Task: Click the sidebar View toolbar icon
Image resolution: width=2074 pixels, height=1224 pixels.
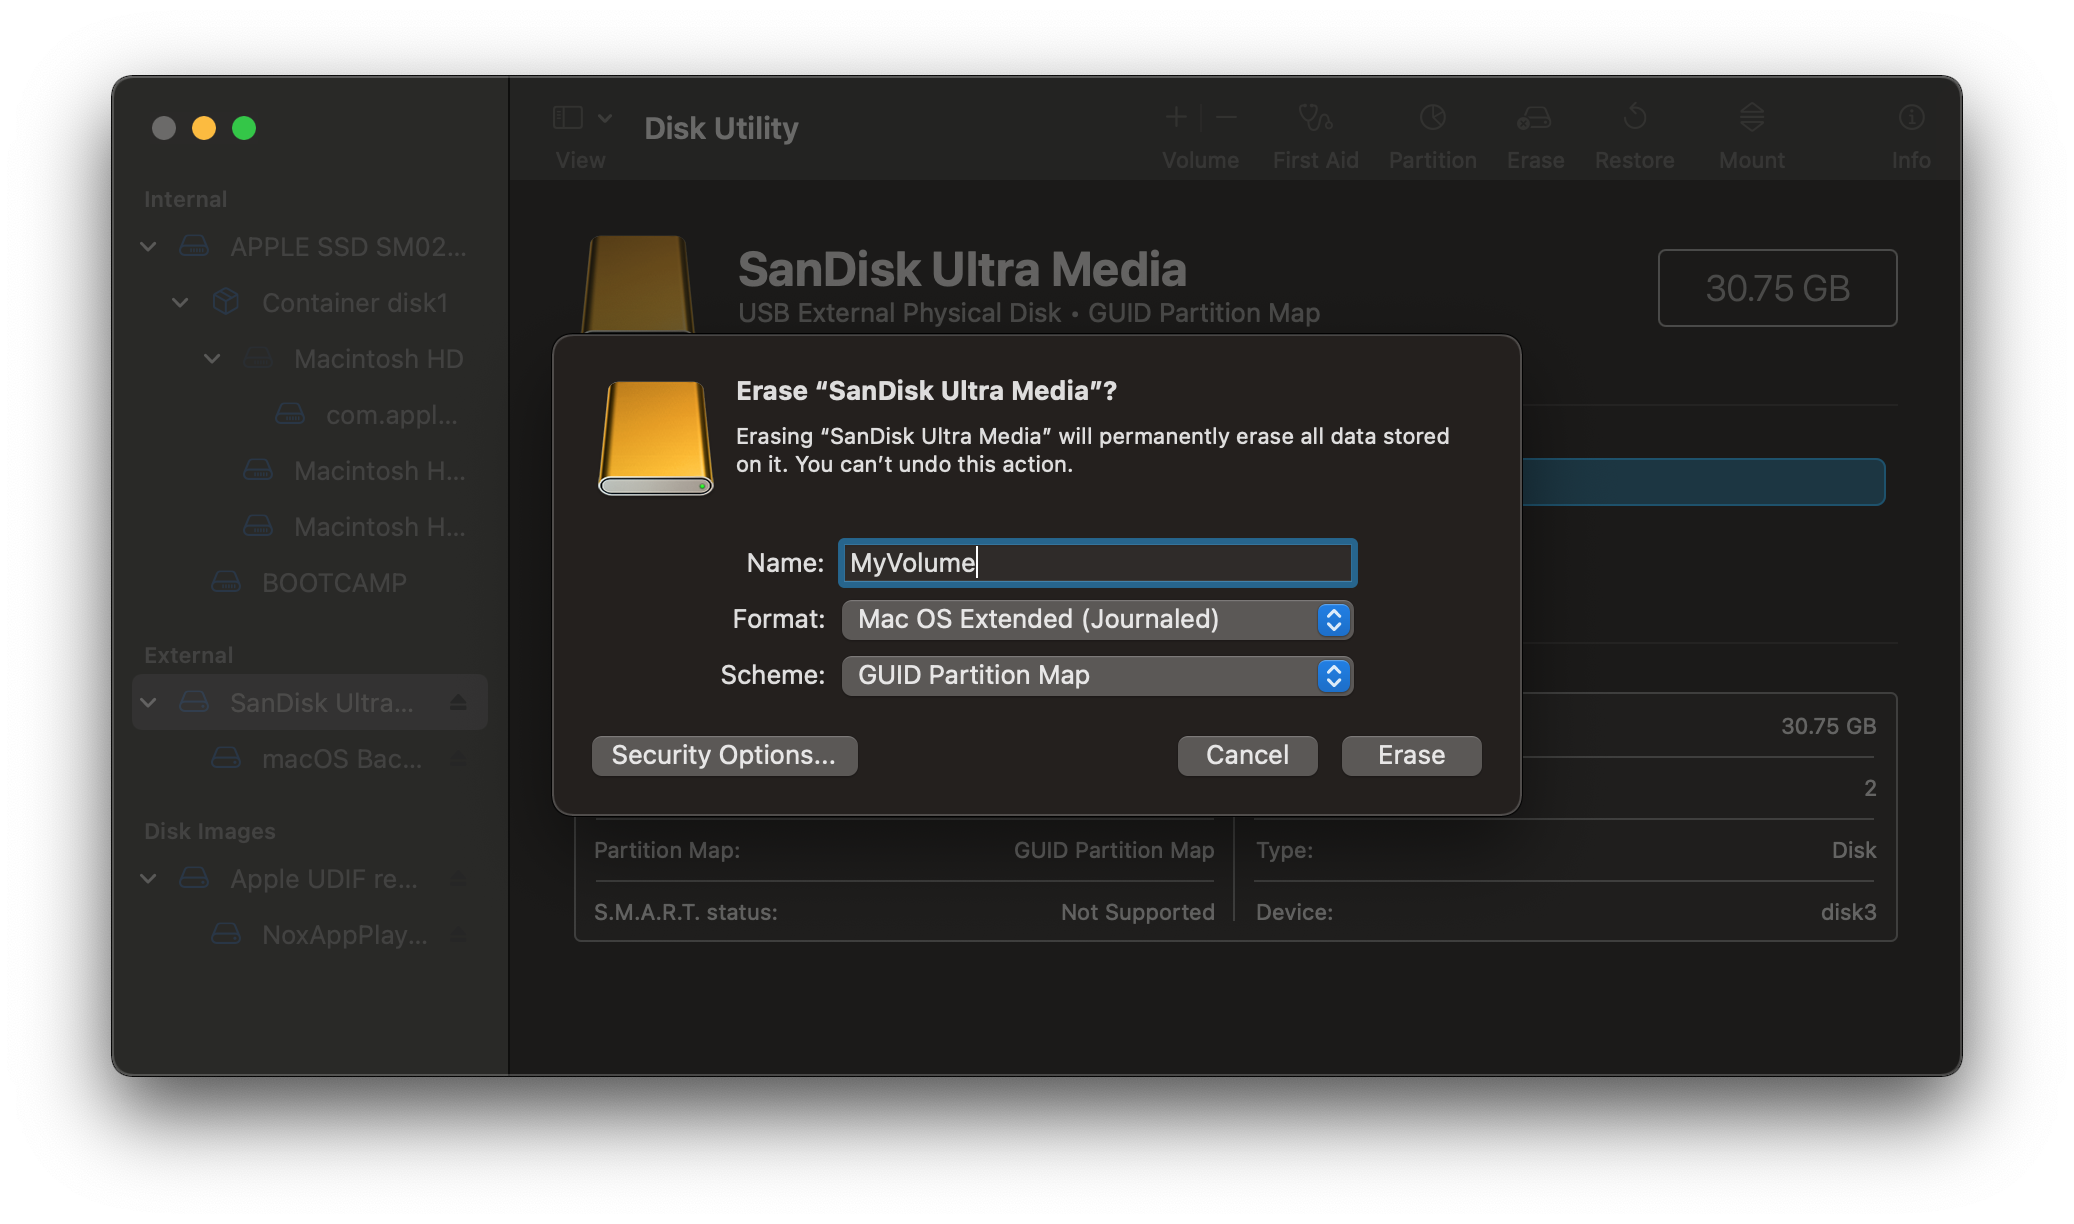Action: point(568,118)
